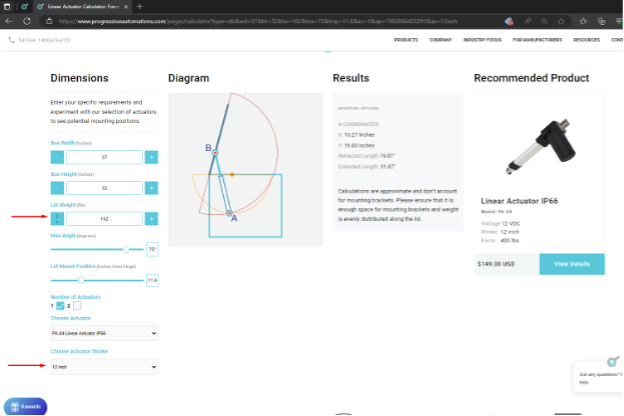Click the Extended Length result
Screen dimensions: 624x416
coord(367,167)
